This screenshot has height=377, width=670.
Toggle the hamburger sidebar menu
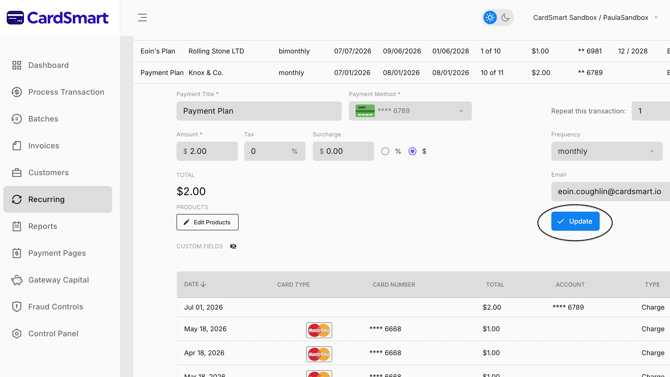tap(142, 18)
